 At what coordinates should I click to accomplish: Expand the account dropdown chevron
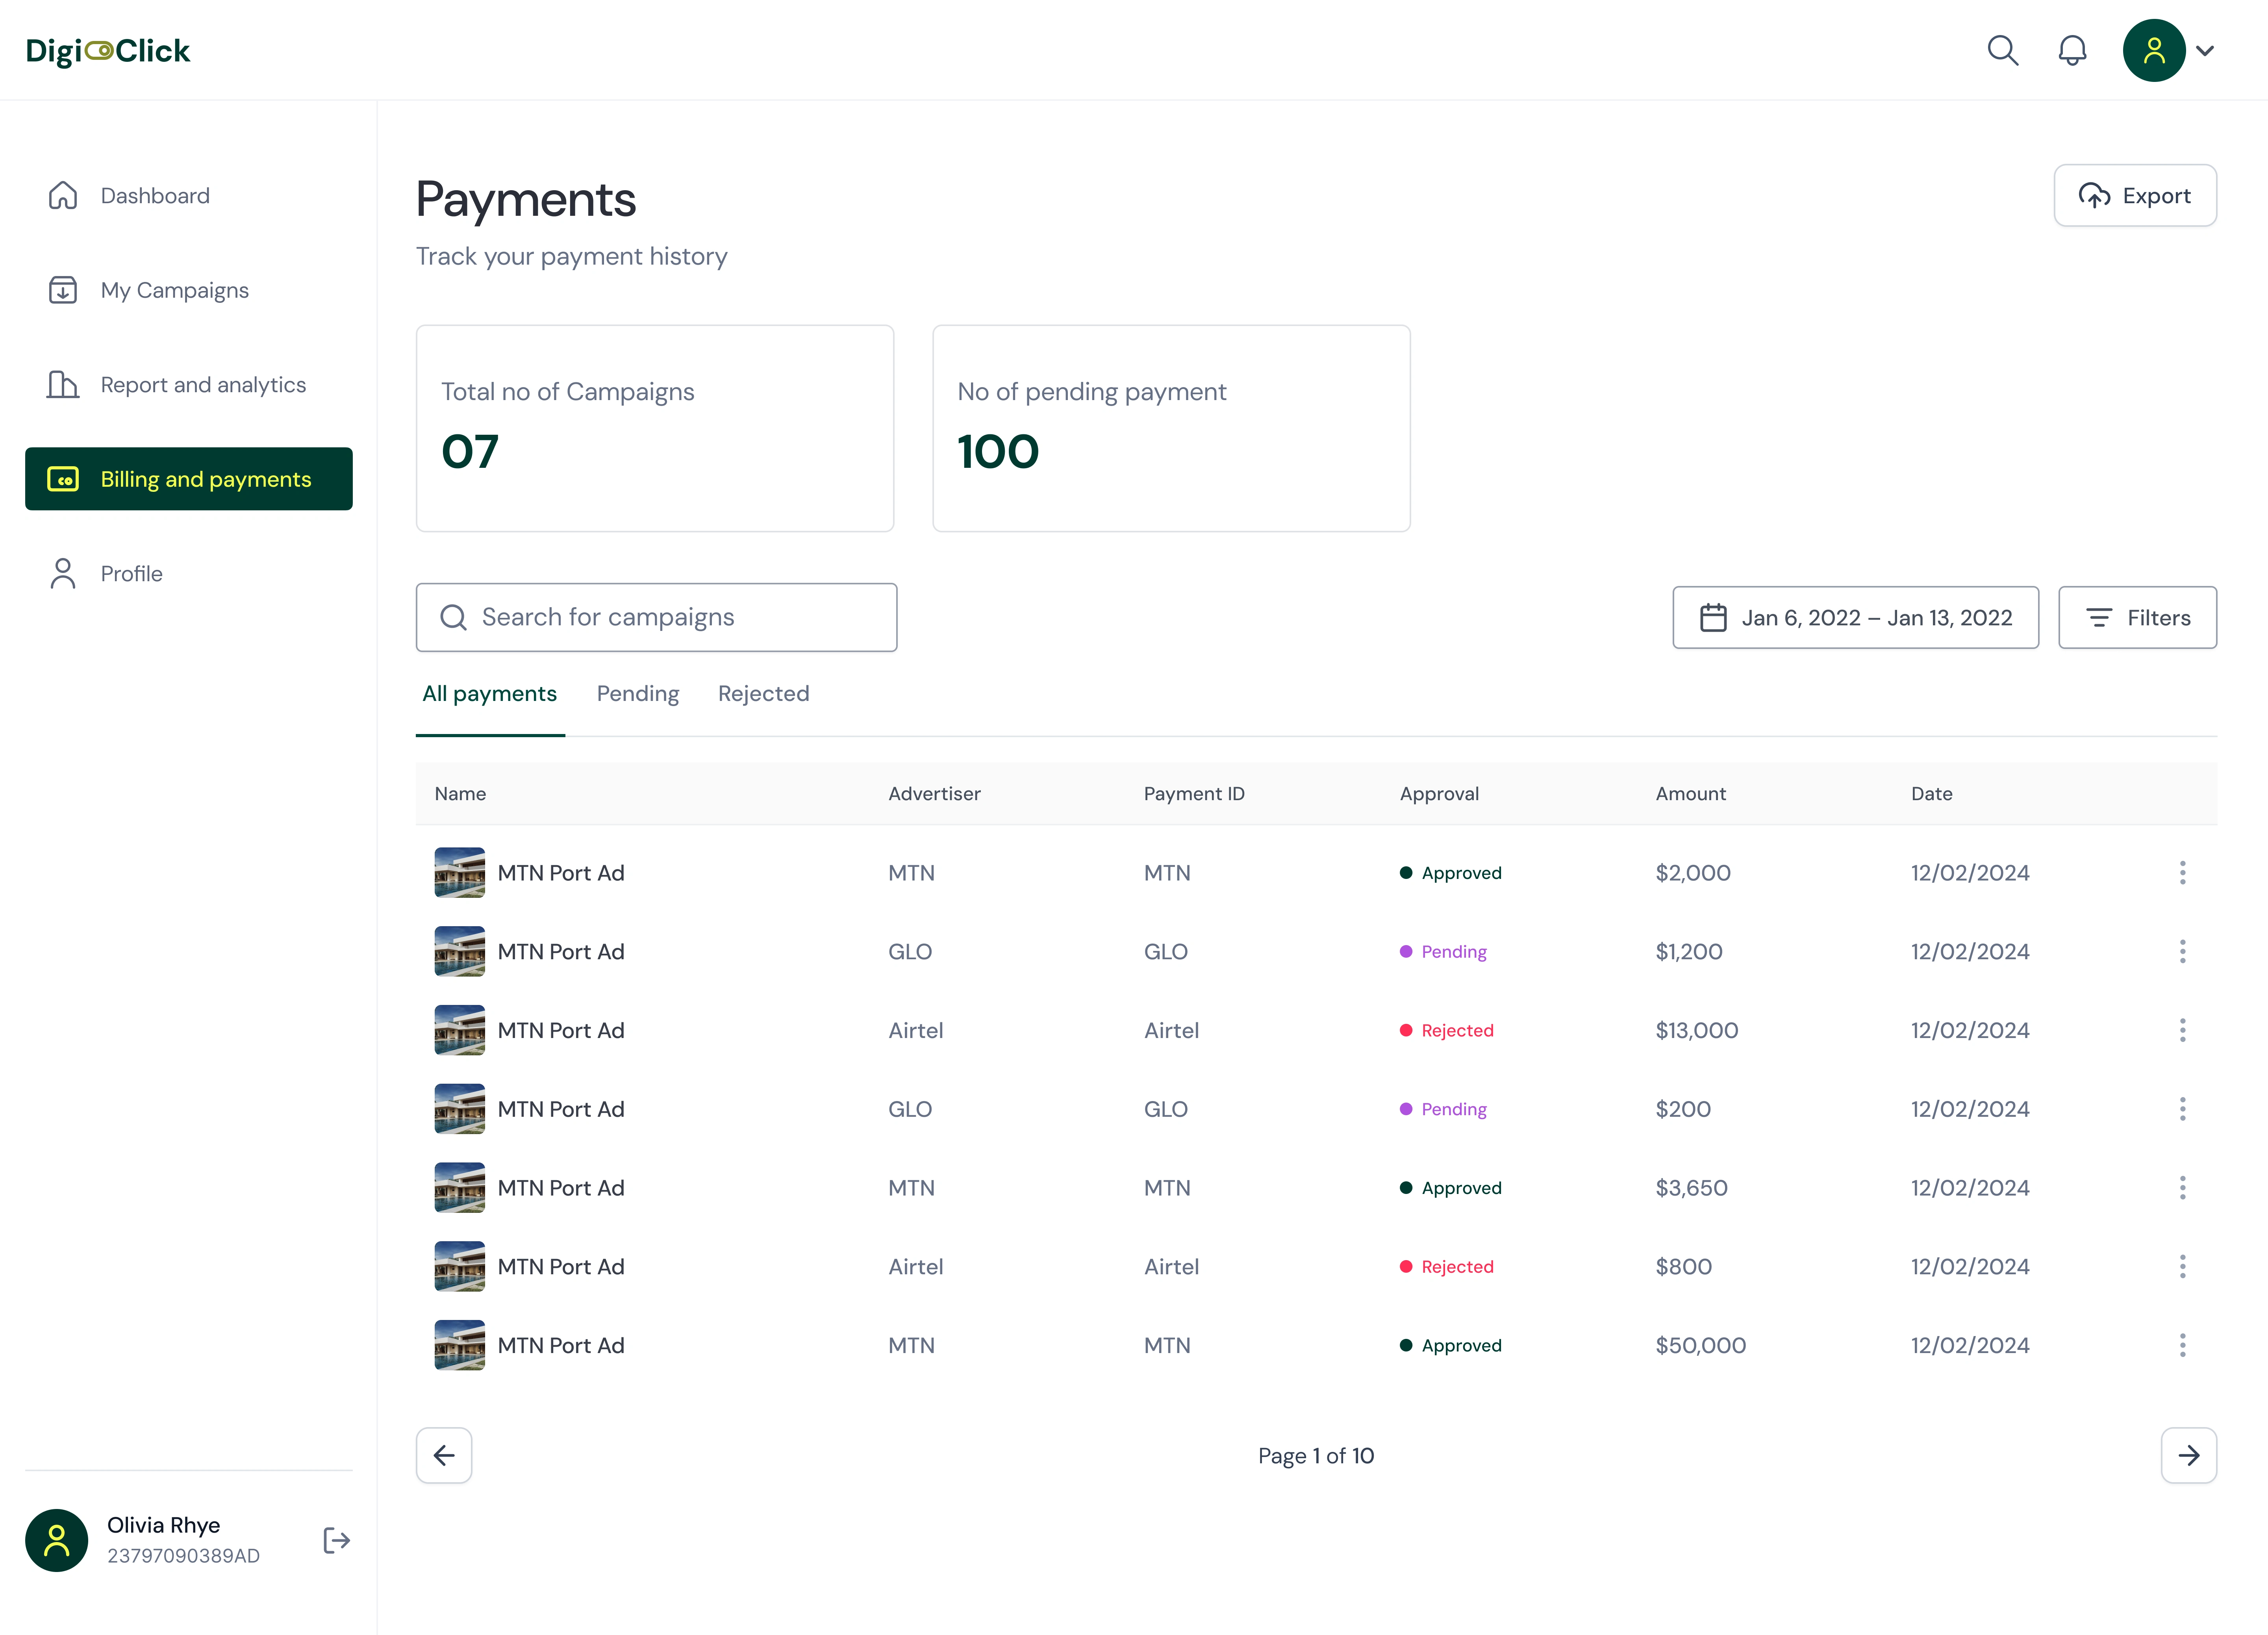tap(2205, 51)
